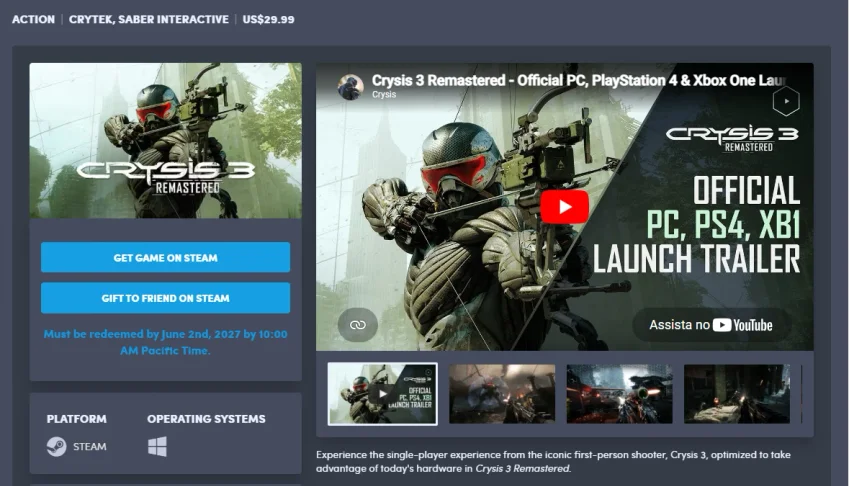Select the second screenshot thumbnail
Viewport: 849px width, 486px height.
point(502,394)
